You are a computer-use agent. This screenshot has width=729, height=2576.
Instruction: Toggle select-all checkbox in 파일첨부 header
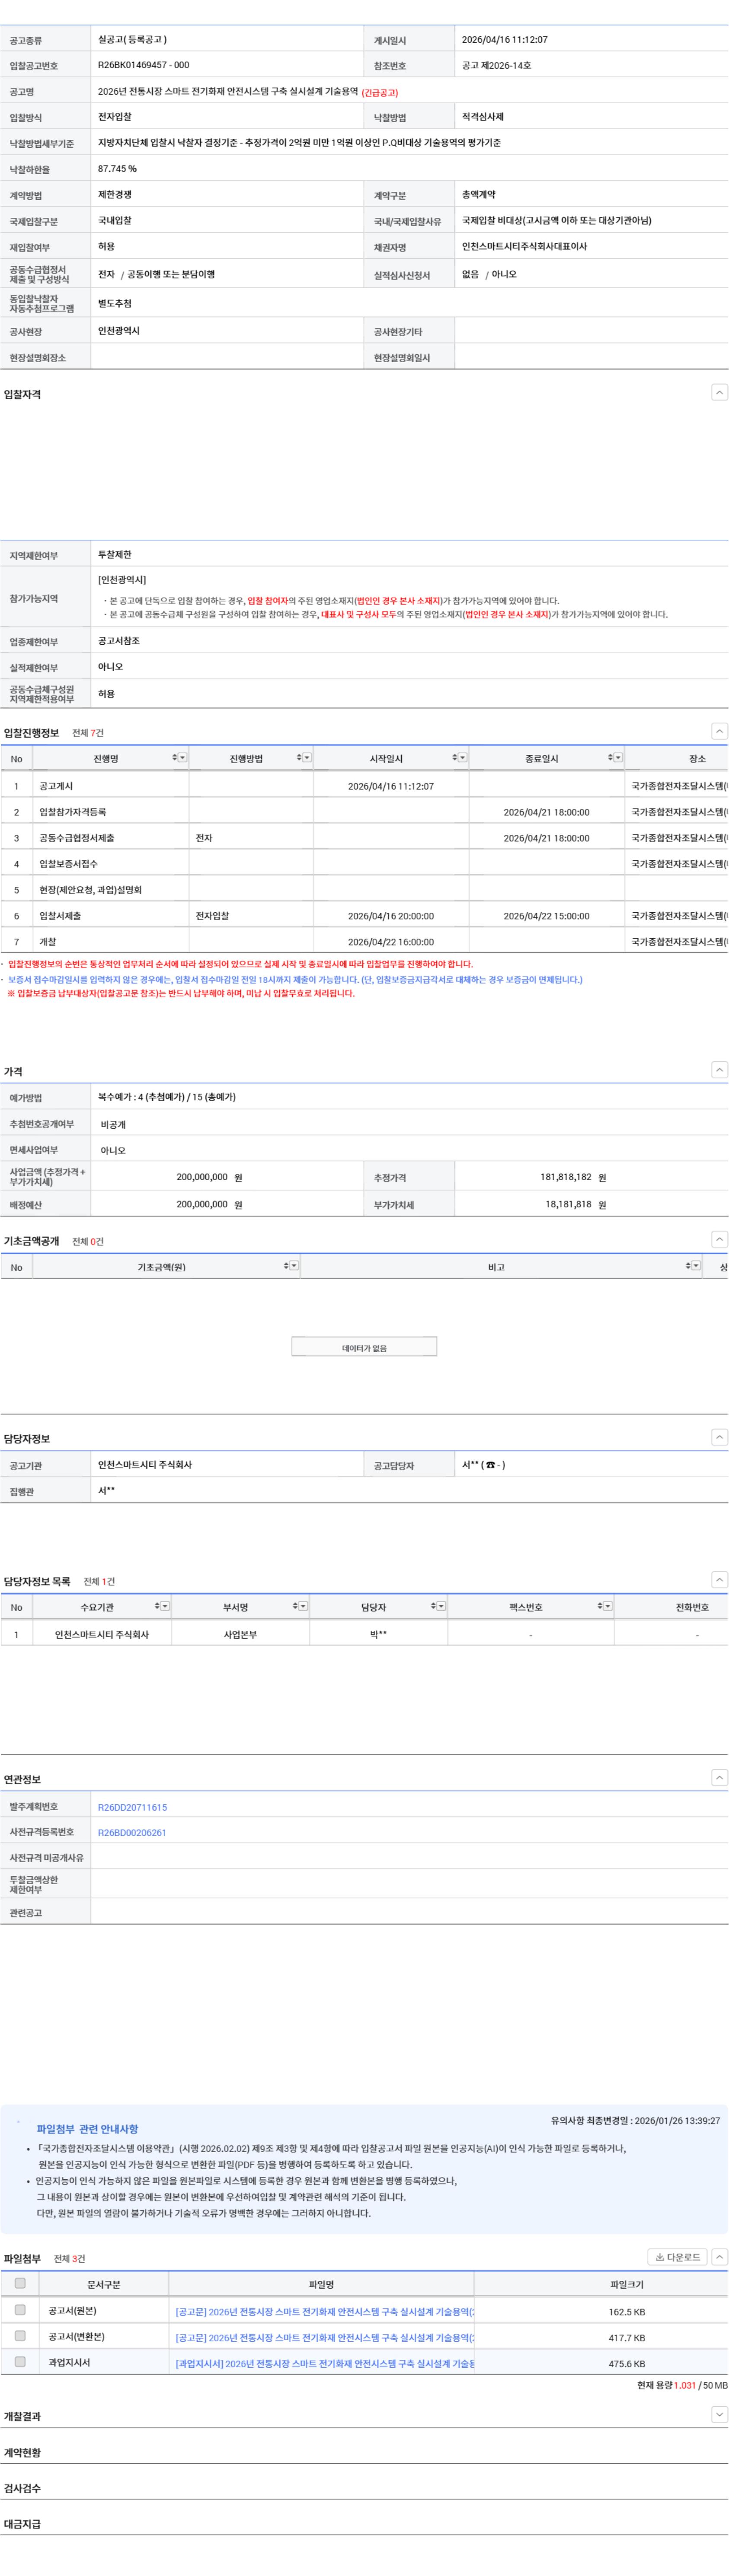pos(20,2284)
